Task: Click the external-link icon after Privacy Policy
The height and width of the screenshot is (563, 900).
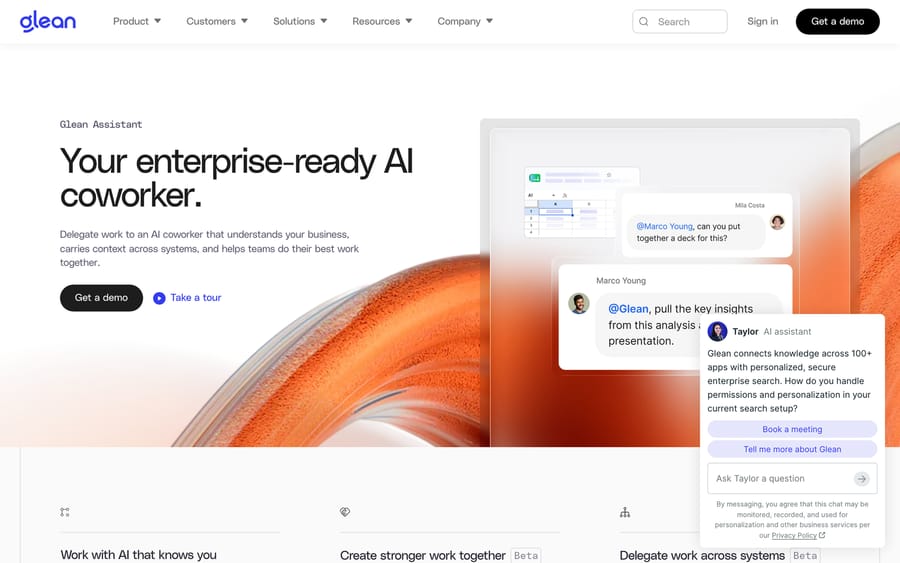Action: (822, 535)
